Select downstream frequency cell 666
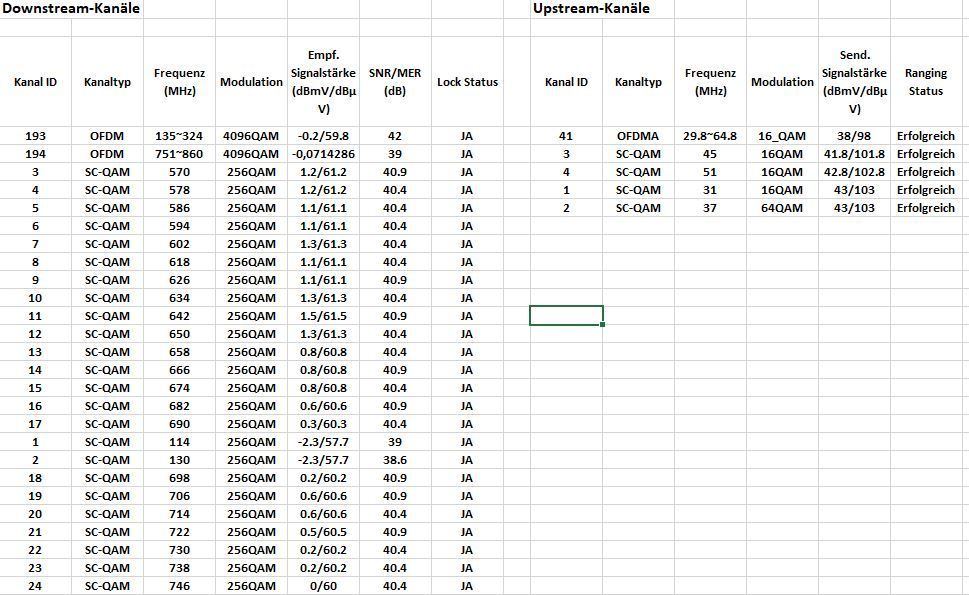 (179, 369)
